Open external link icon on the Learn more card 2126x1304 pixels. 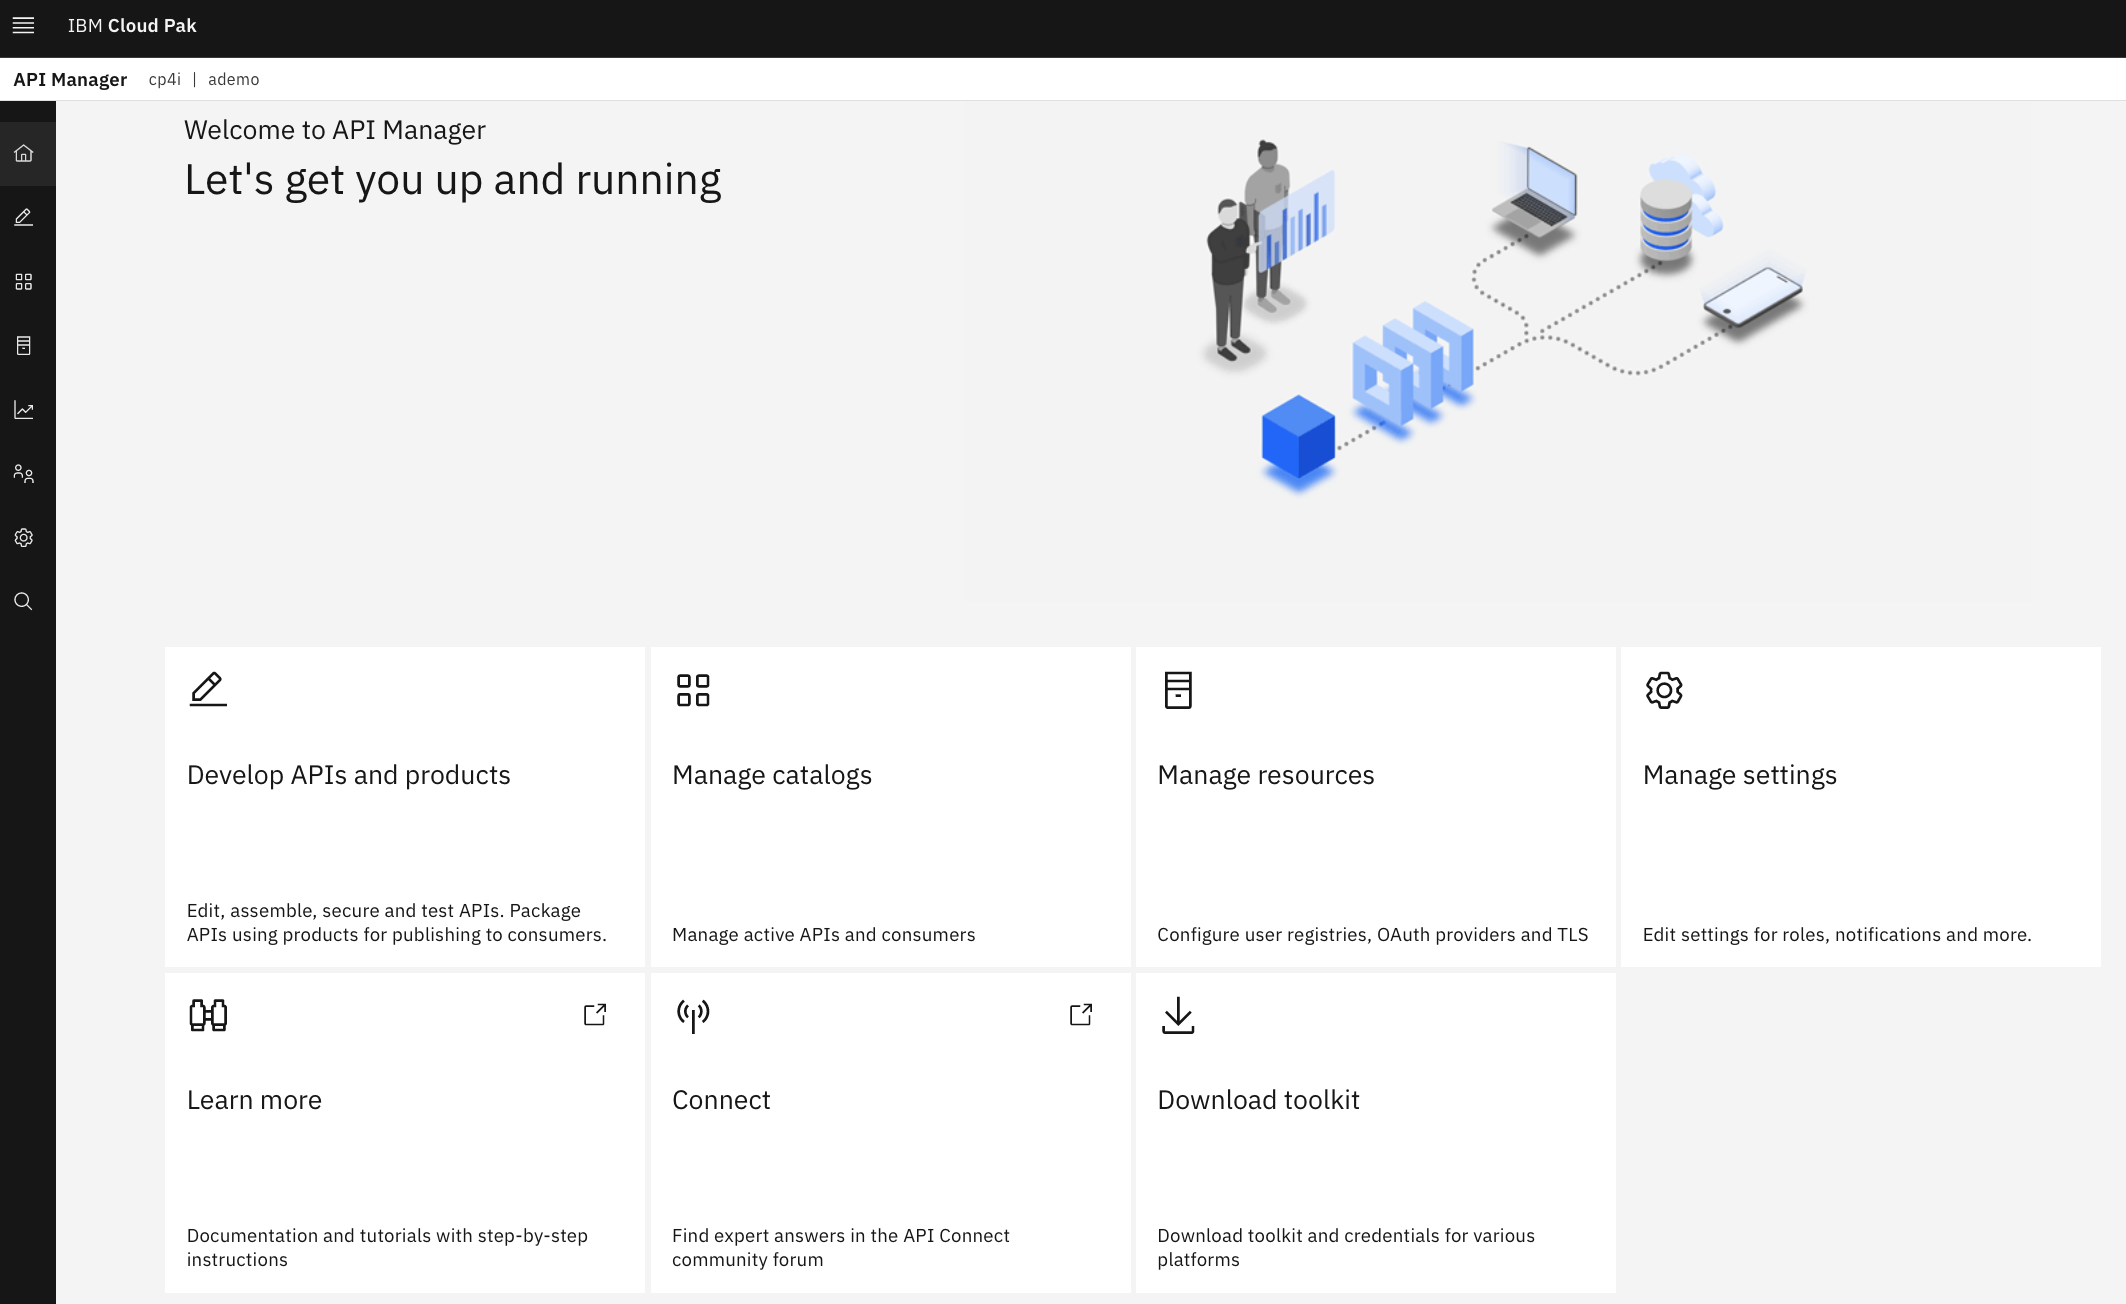click(594, 1014)
